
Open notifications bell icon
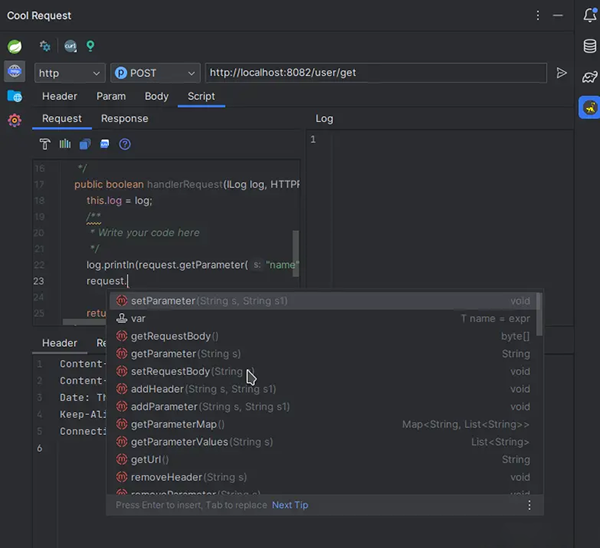coord(590,15)
